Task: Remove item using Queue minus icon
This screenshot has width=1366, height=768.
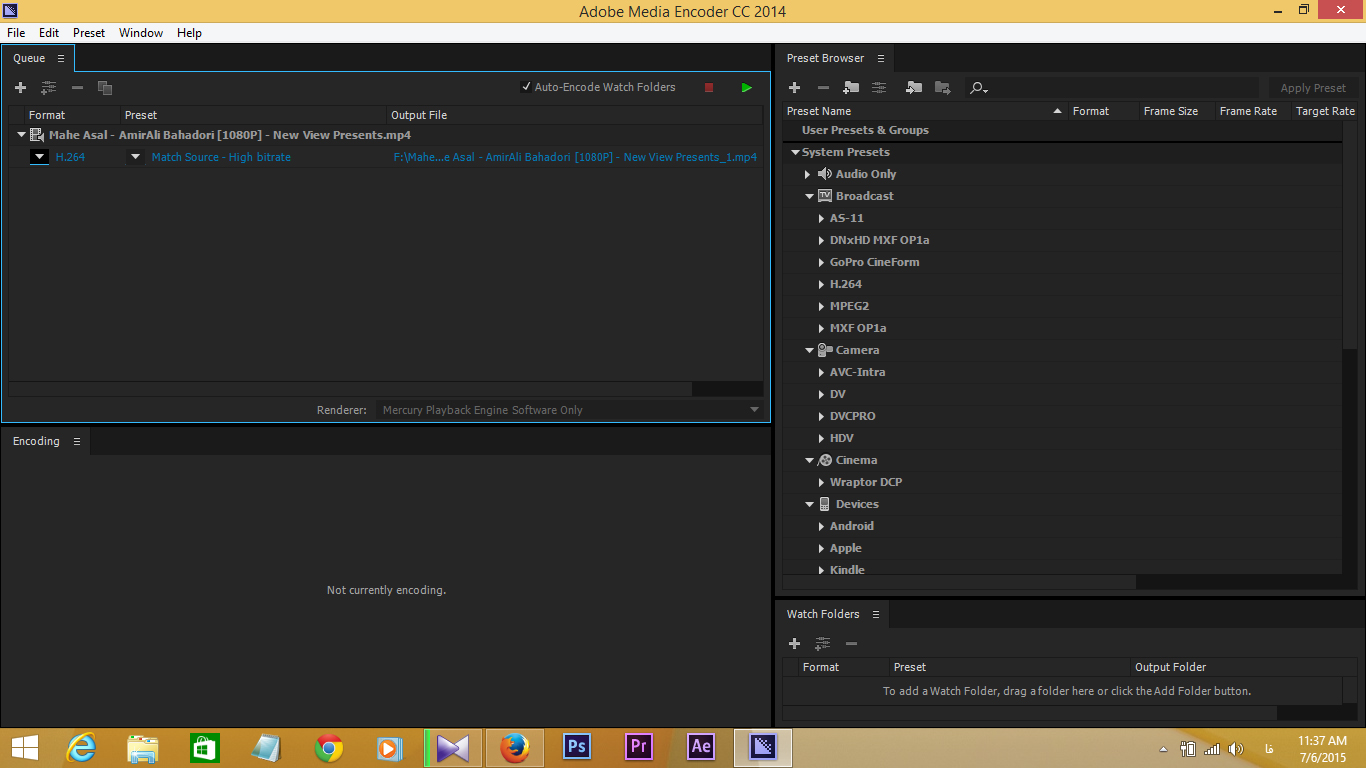Action: [77, 88]
